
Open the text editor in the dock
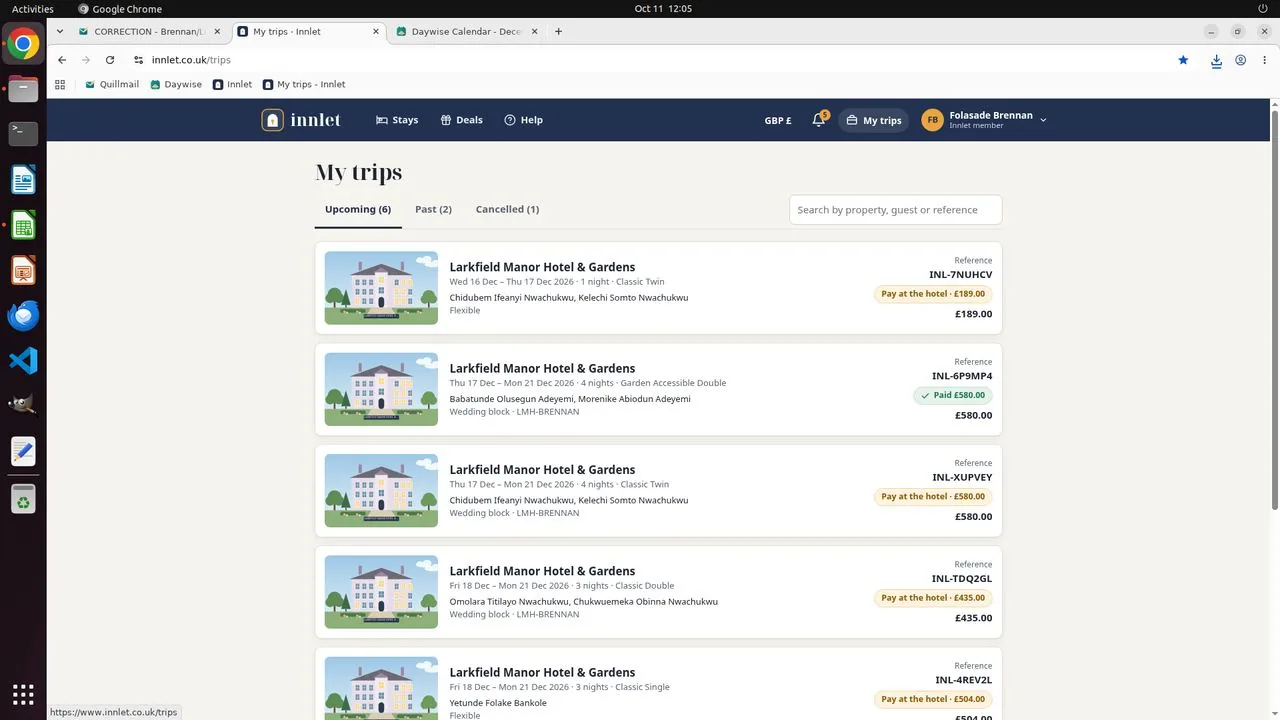pos(23,452)
